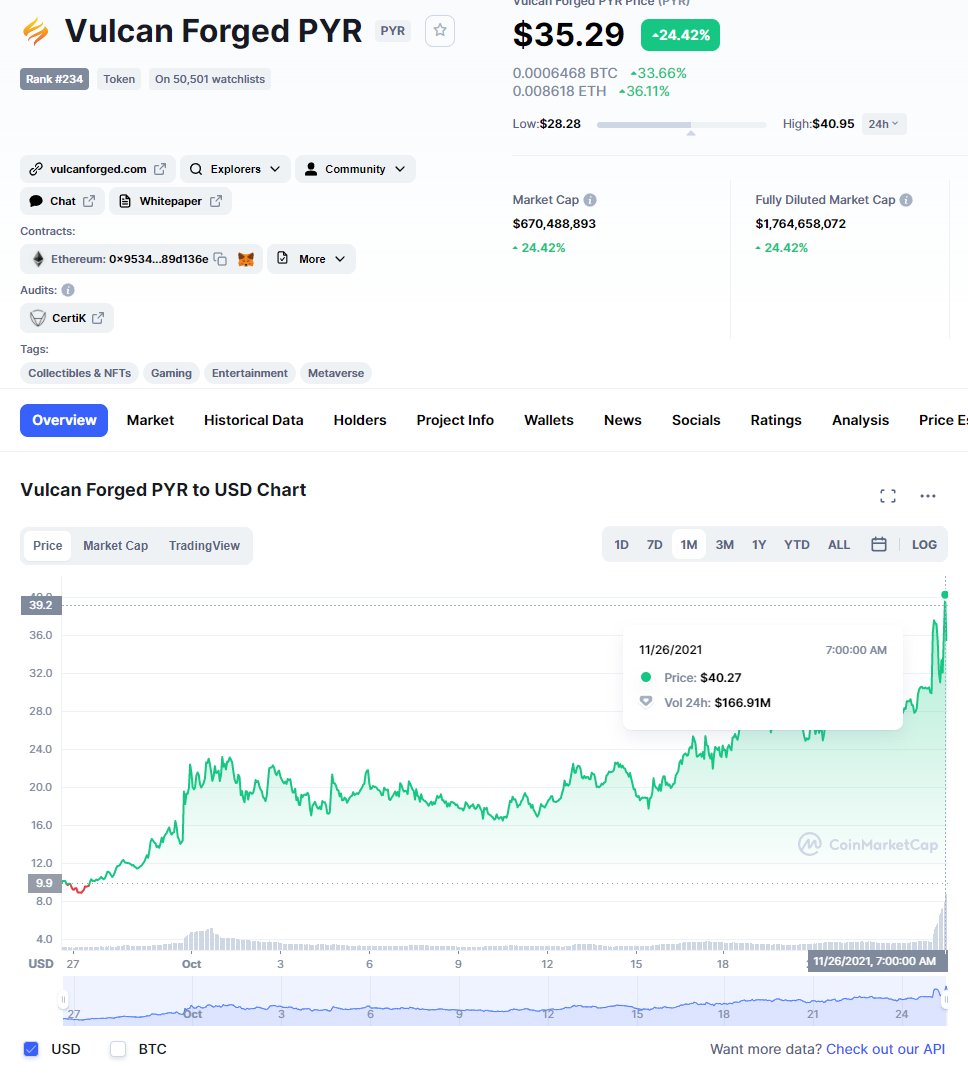This screenshot has height=1084, width=968.
Task: Add PYR to watchlist with the star icon
Action: pos(440,30)
